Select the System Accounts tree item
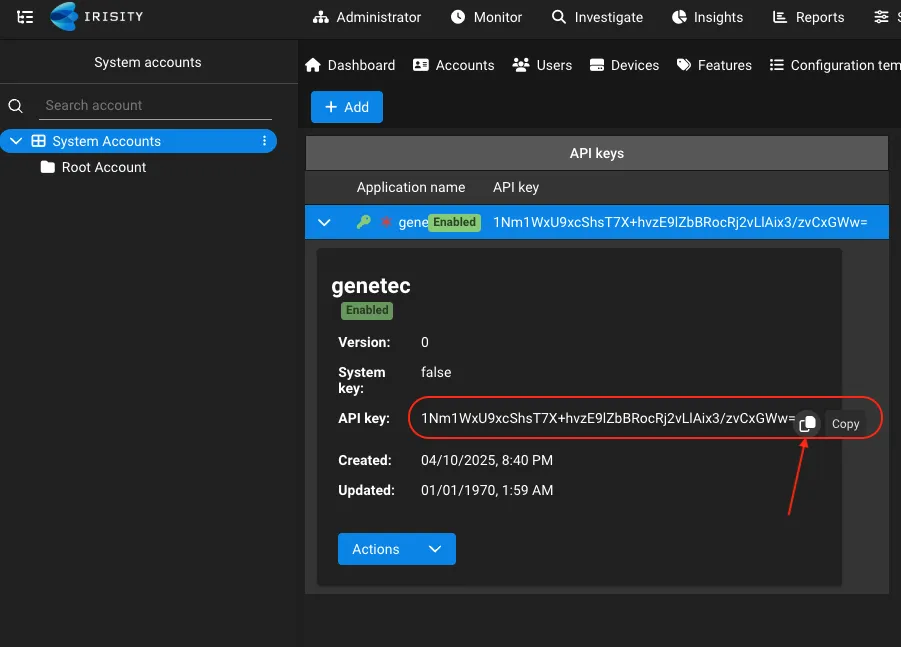 (x=138, y=141)
